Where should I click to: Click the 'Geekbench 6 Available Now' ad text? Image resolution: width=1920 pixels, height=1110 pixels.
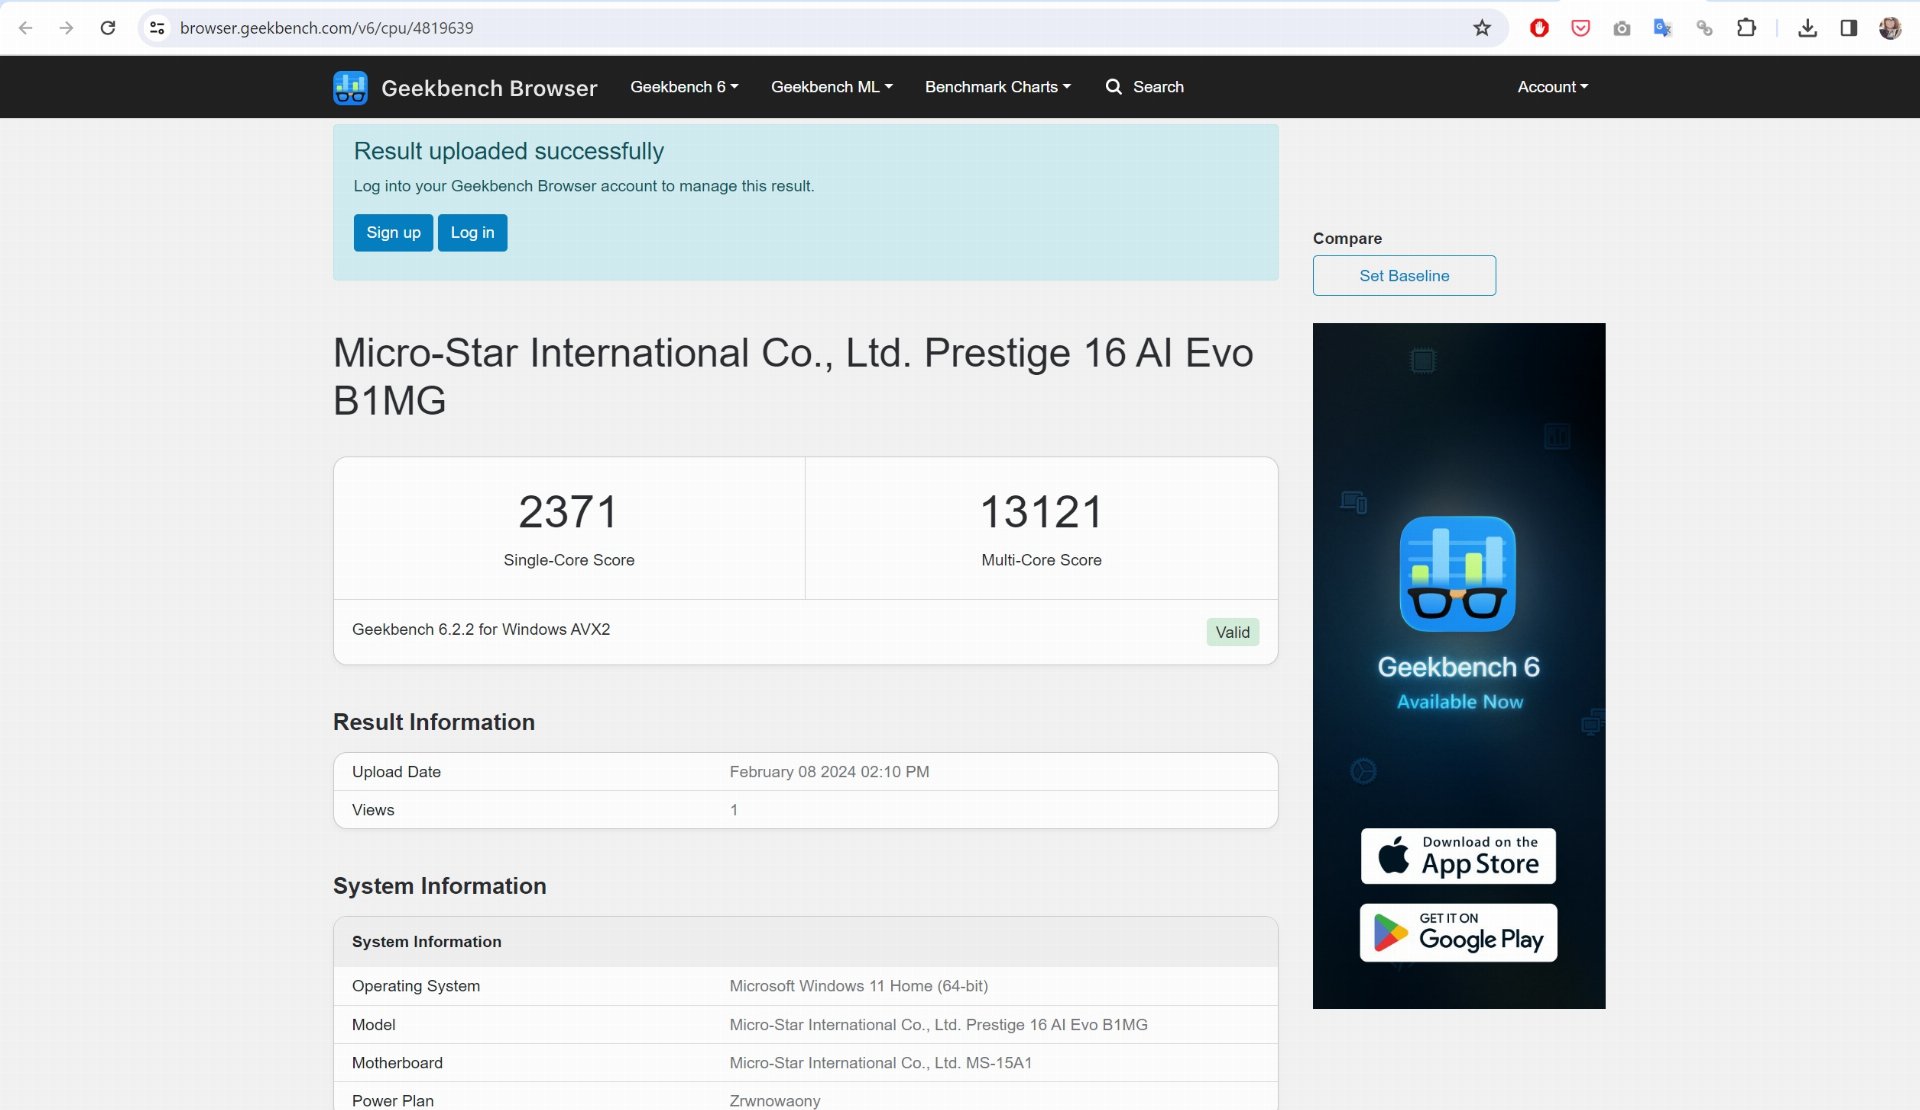coord(1458,683)
